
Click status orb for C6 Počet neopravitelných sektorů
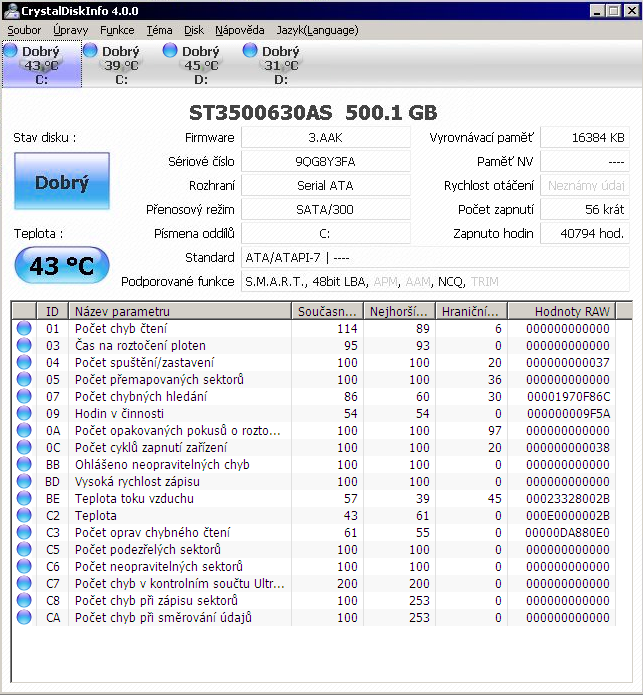click(24, 566)
